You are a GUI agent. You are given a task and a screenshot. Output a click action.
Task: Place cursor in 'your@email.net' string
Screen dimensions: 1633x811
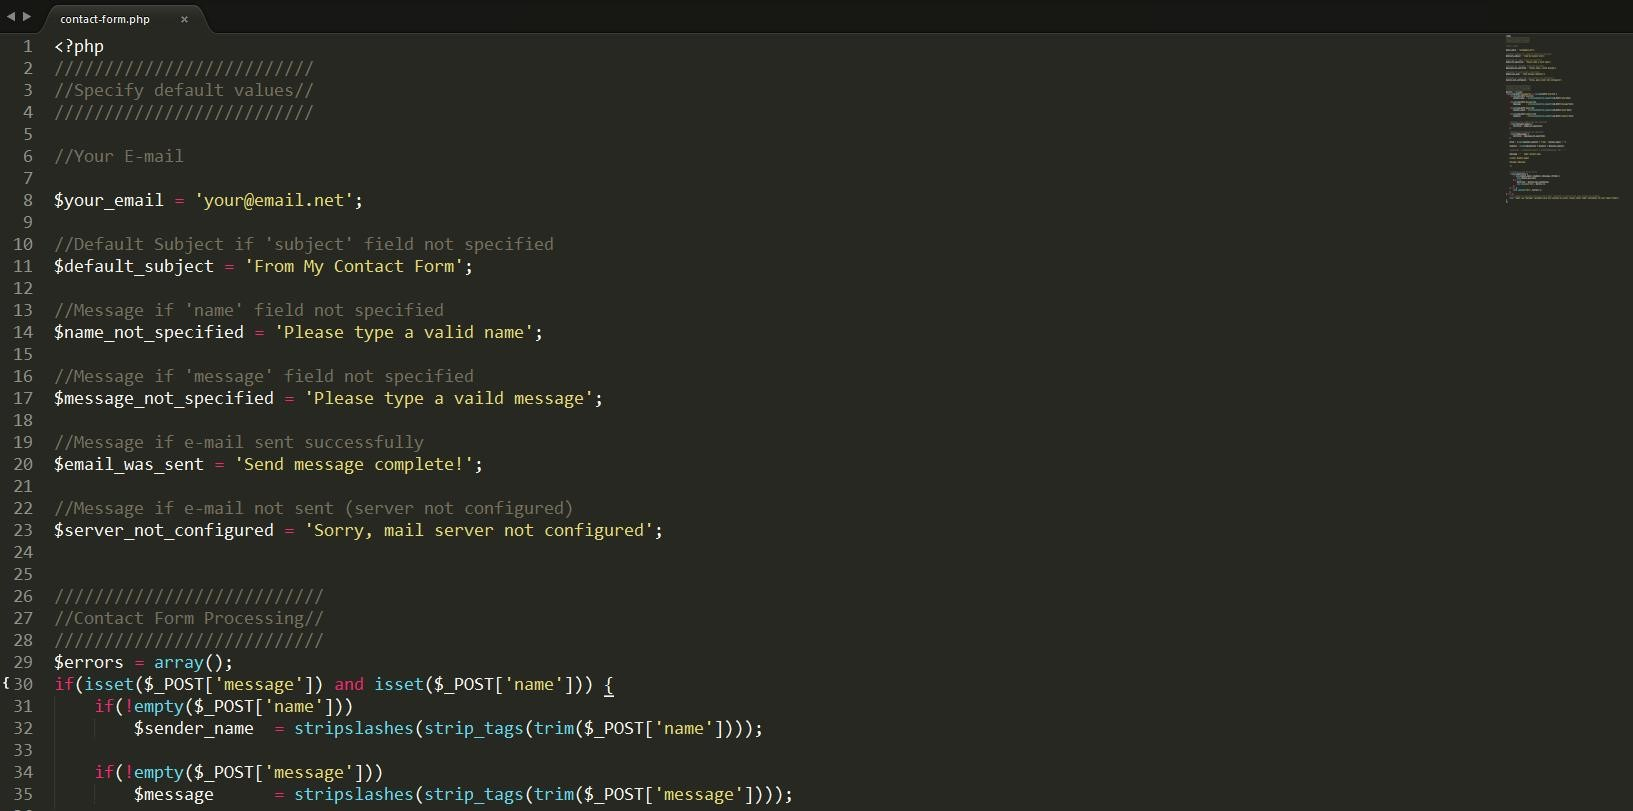pyautogui.click(x=274, y=200)
